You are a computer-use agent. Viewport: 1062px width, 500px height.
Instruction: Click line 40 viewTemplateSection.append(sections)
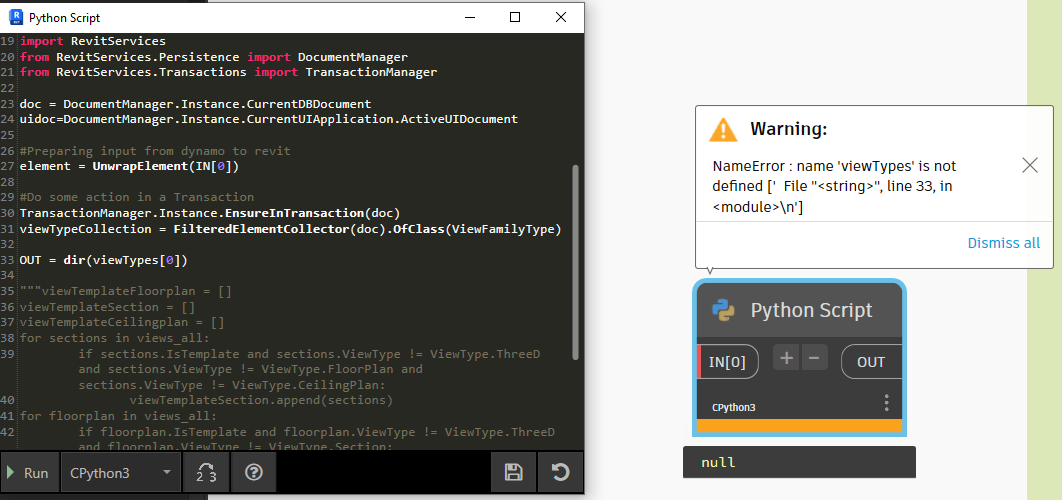(x=261, y=401)
